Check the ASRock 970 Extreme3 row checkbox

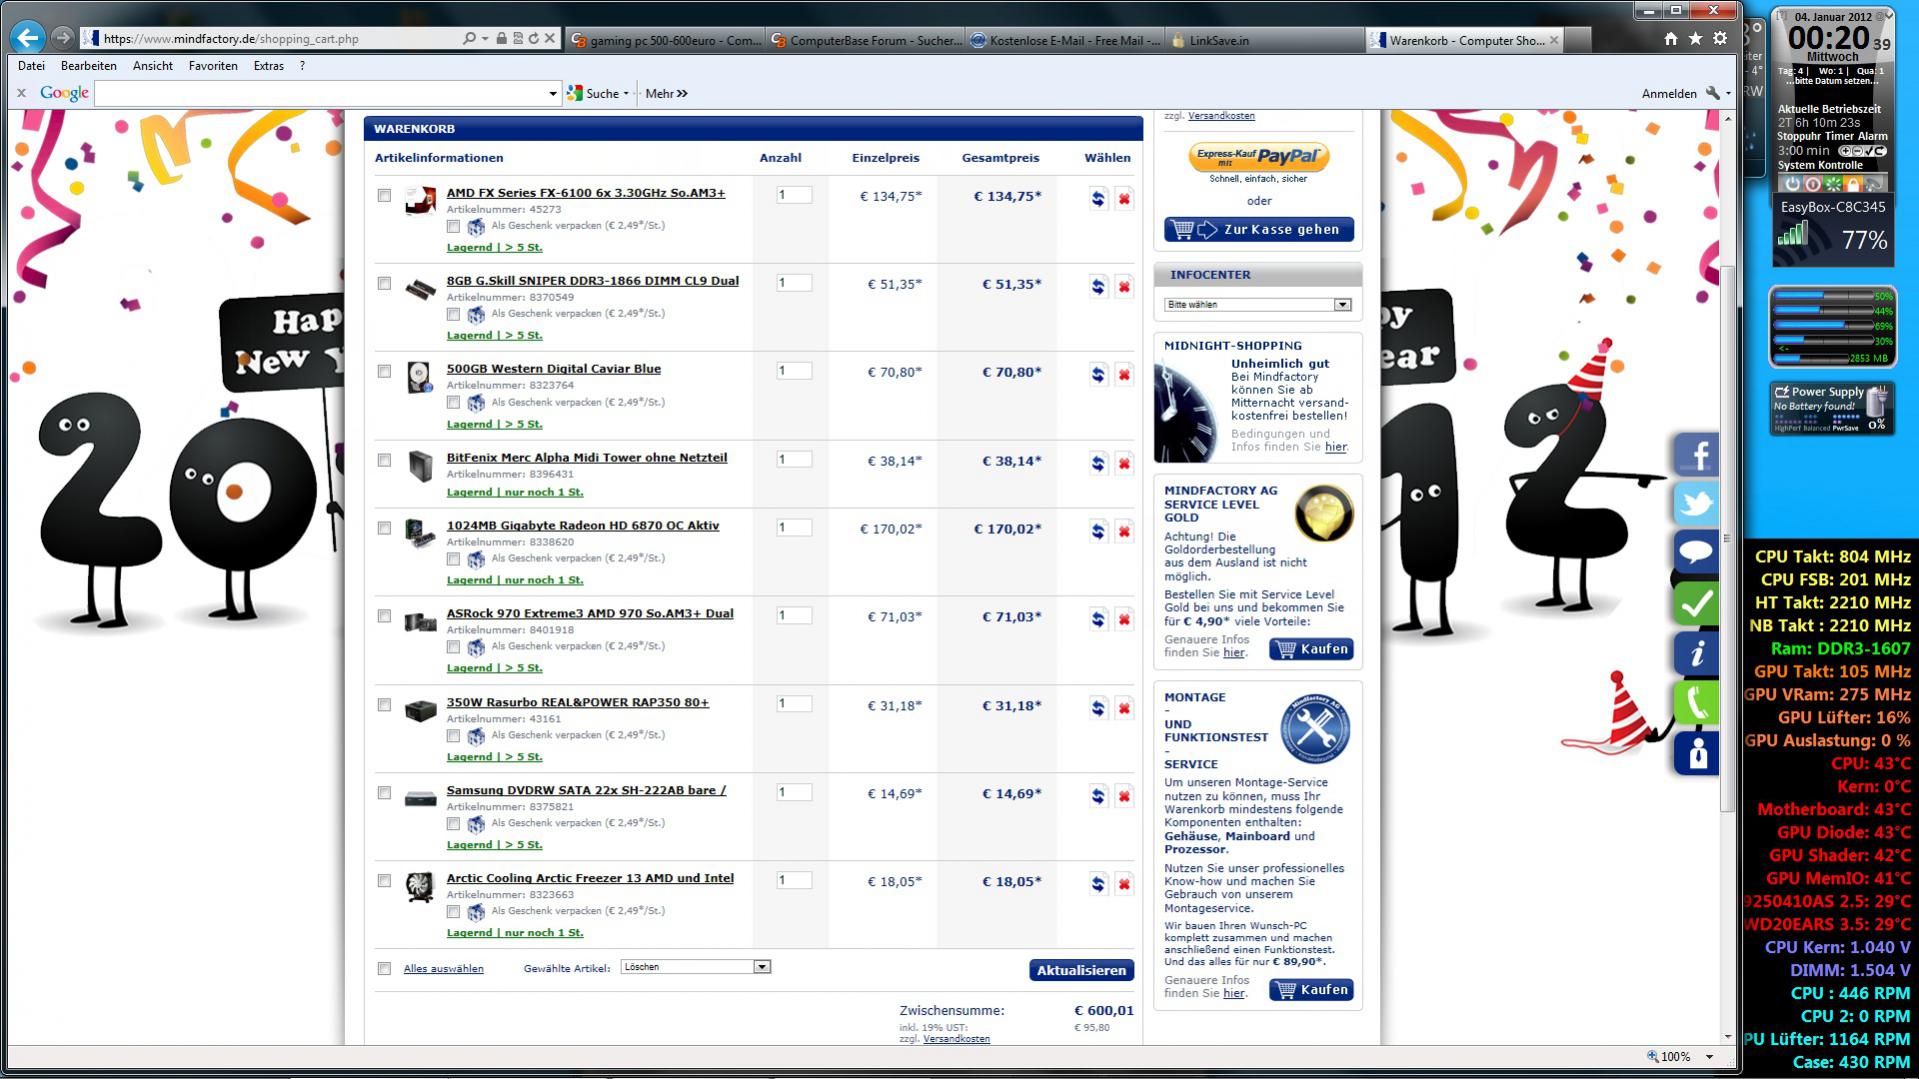point(384,616)
